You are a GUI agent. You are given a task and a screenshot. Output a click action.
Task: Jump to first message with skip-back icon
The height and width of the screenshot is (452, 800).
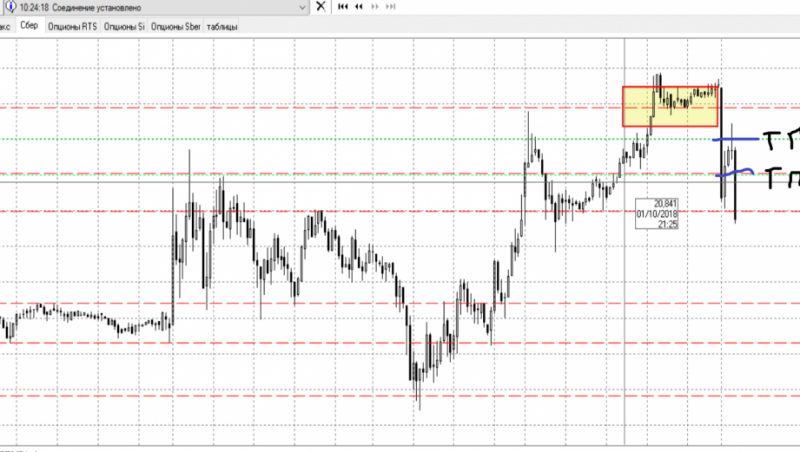[343, 7]
